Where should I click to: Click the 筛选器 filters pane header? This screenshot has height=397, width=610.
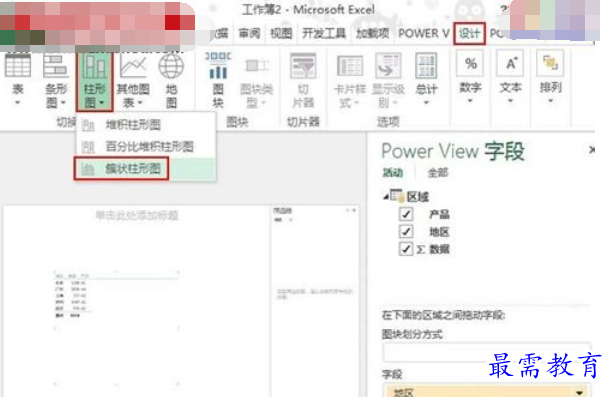(x=282, y=211)
